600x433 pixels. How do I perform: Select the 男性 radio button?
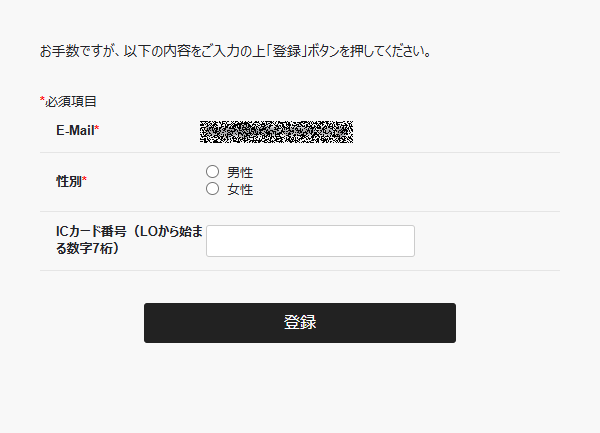(x=212, y=172)
